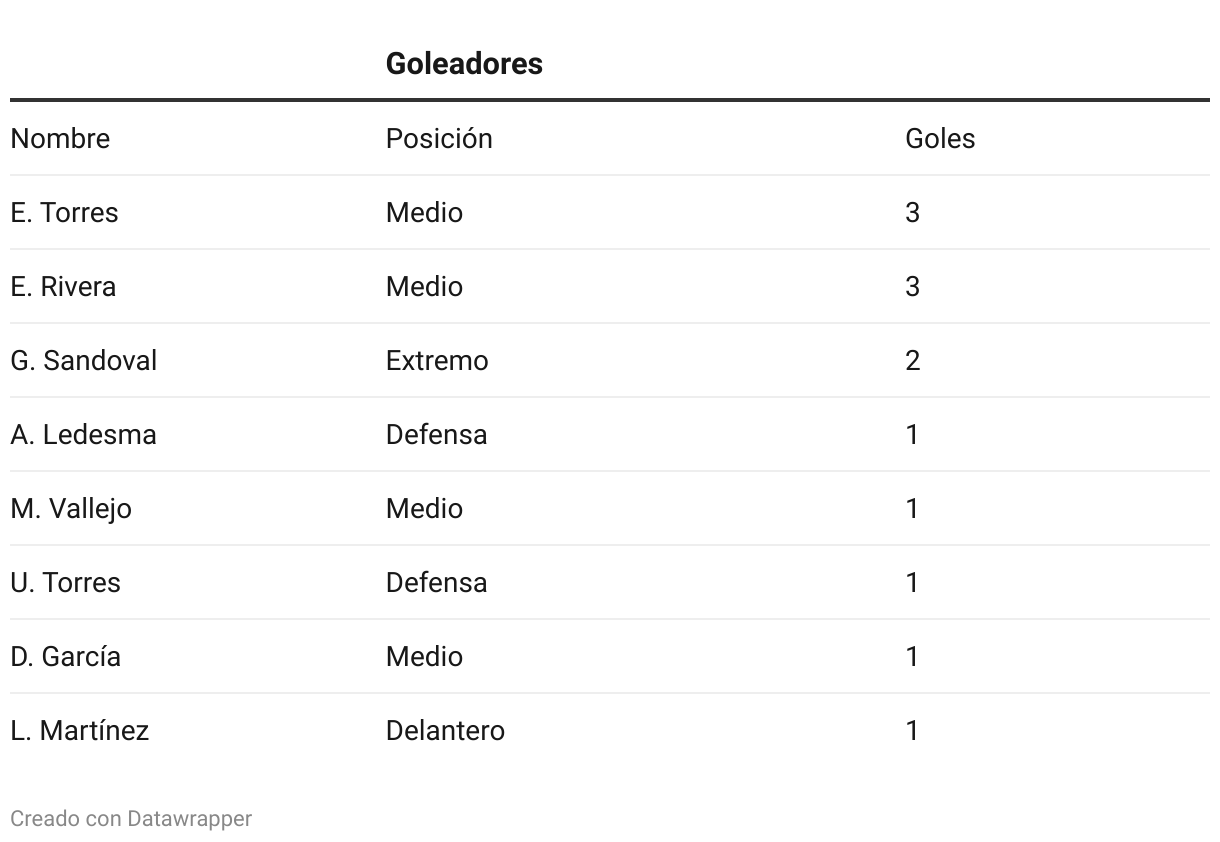1220x842 pixels.
Task: Click goals value for L. Martínez
Action: pos(912,730)
